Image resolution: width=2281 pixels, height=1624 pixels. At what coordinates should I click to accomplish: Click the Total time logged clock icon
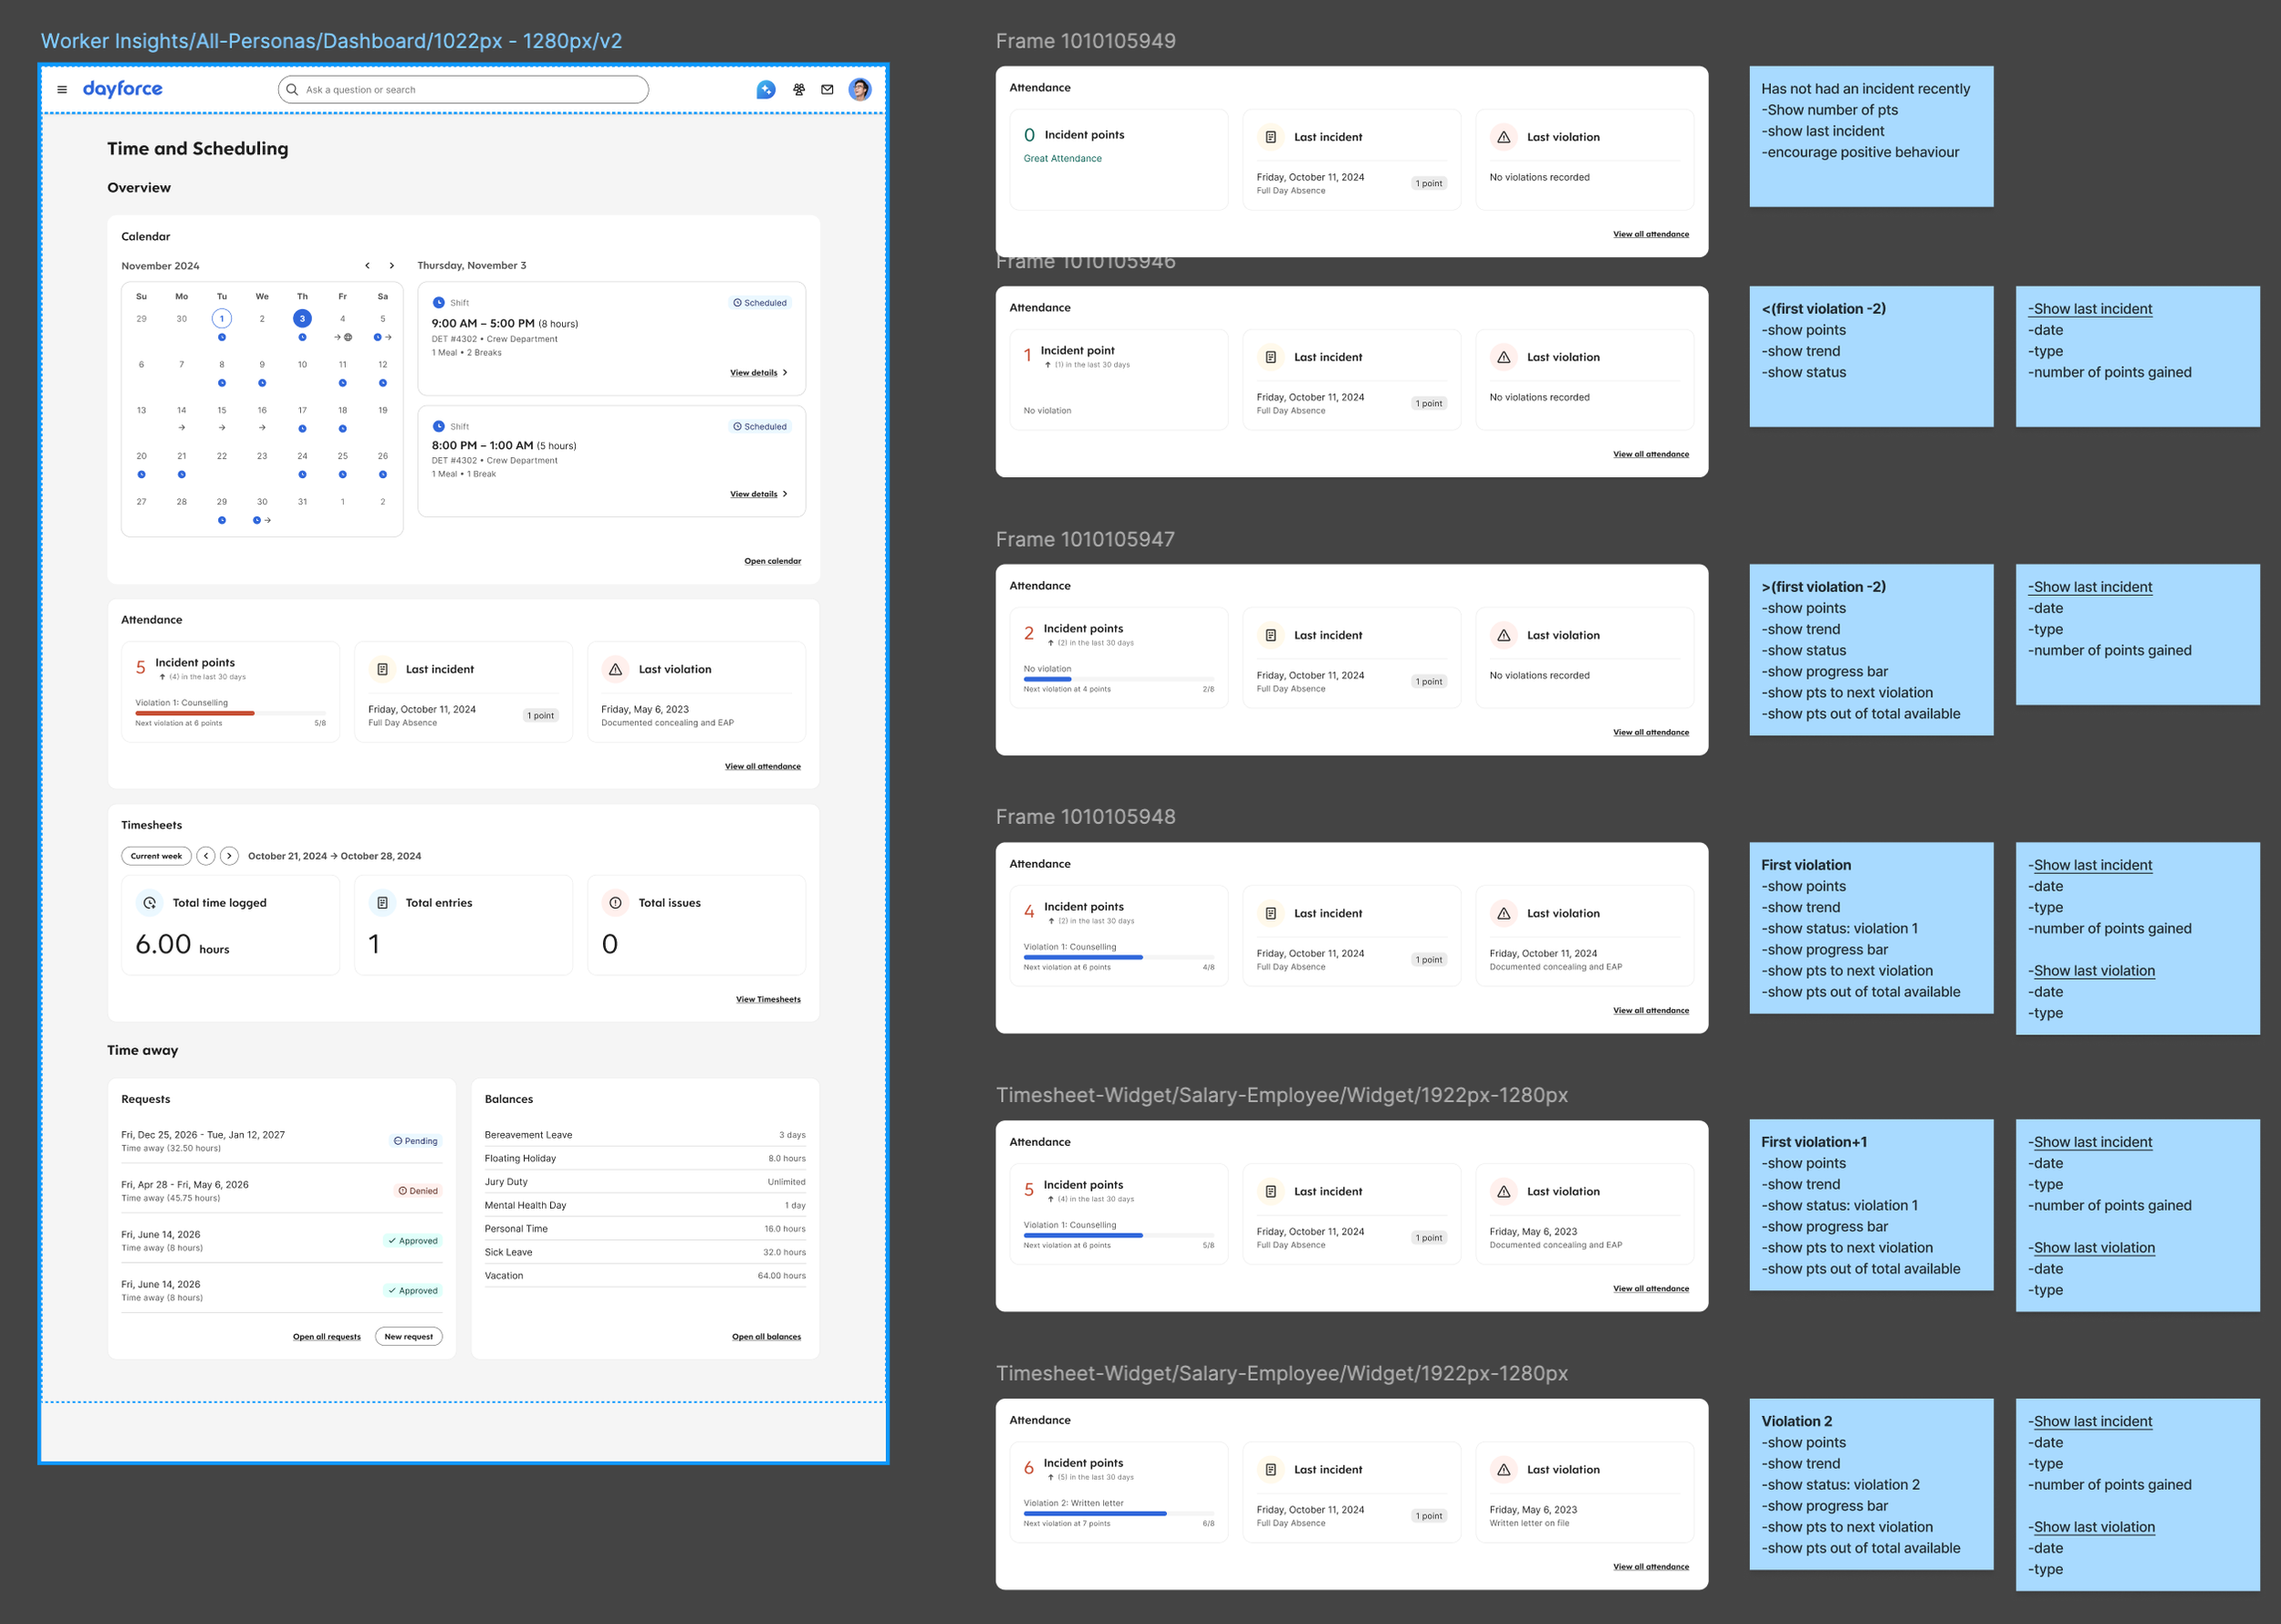click(x=150, y=903)
